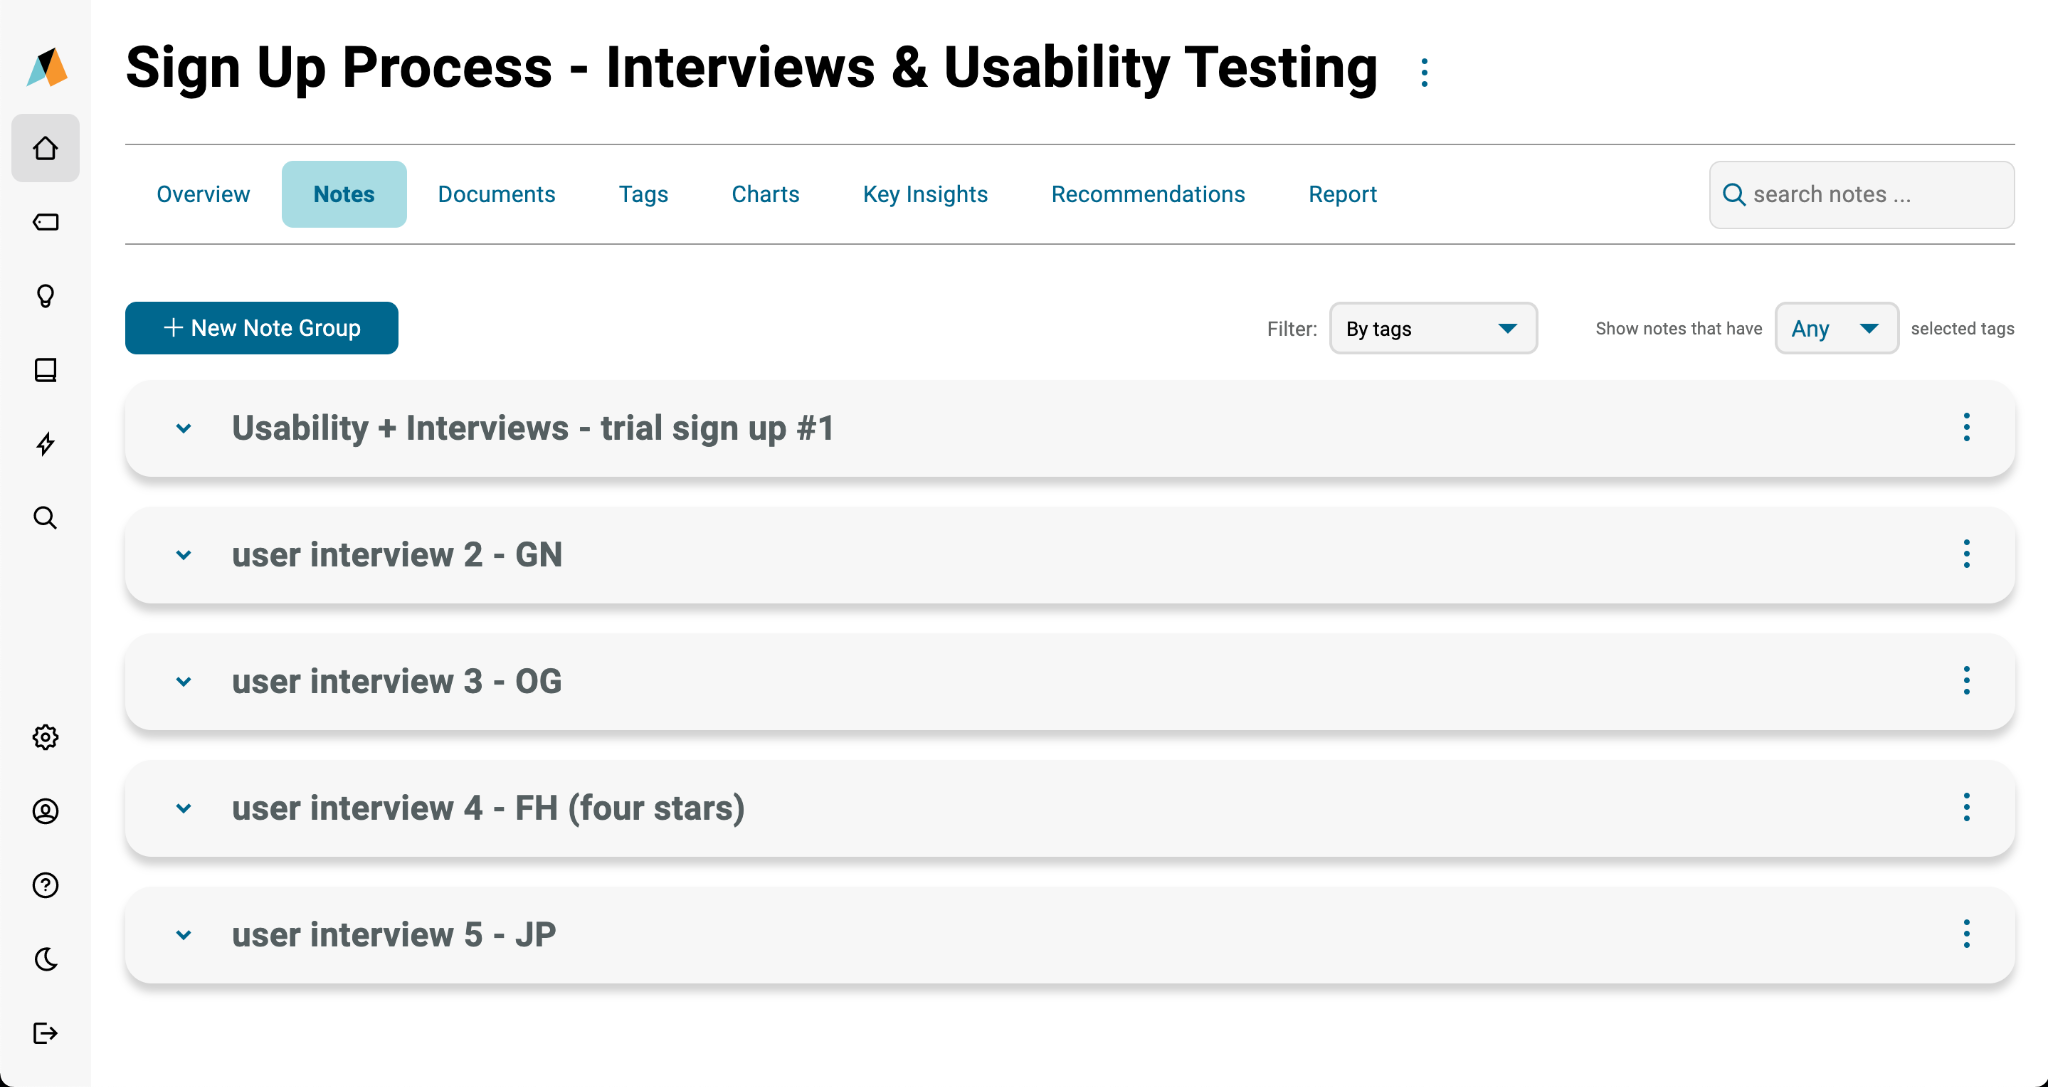Open the Any selected tags dropdown

tap(1835, 328)
